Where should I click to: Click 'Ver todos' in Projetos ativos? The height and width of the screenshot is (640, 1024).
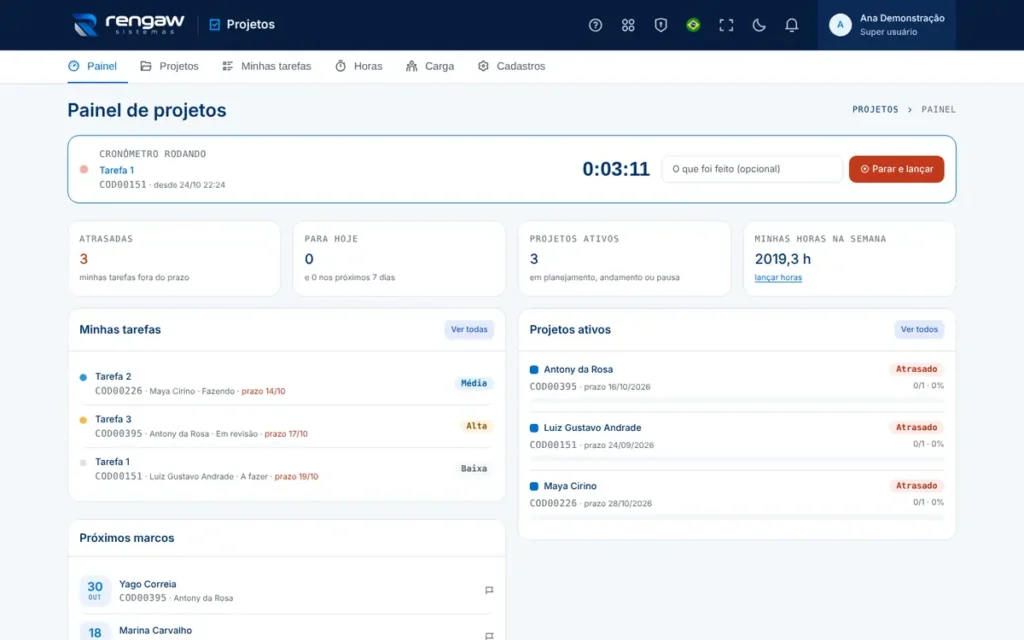(x=919, y=330)
